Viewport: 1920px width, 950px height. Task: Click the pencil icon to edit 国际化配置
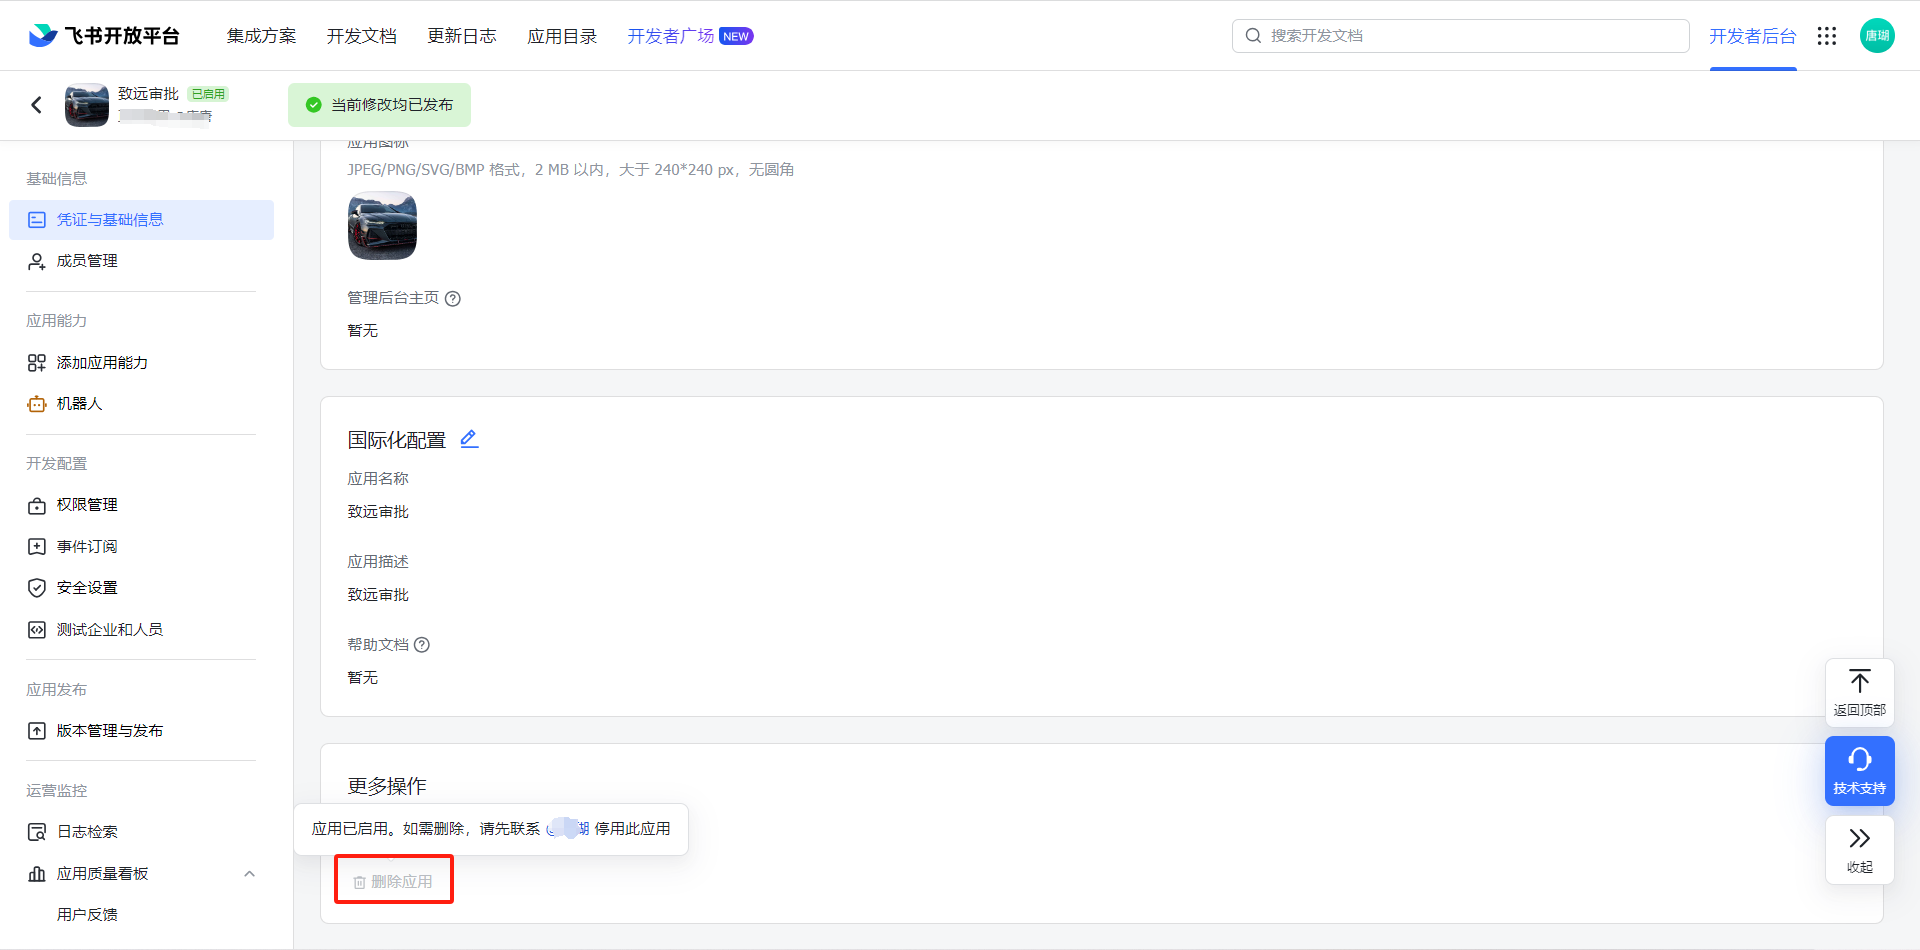pyautogui.click(x=469, y=438)
